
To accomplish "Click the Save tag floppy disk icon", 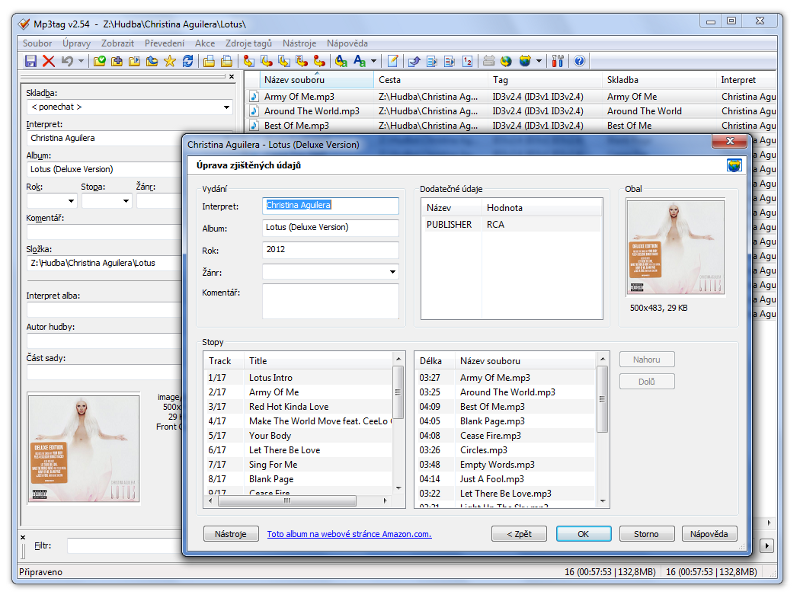I will pos(30,61).
